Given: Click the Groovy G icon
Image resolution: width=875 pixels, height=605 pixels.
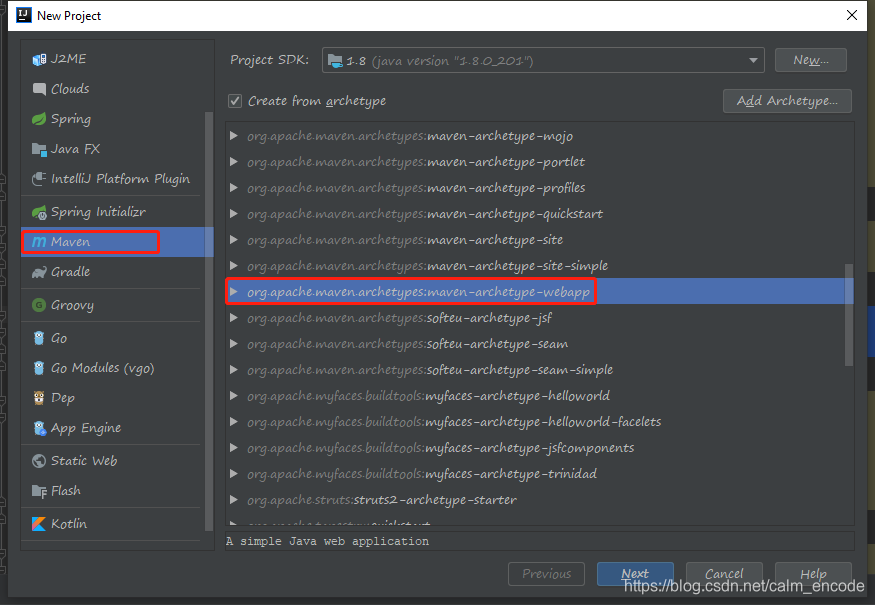Looking at the screenshot, I should point(39,305).
